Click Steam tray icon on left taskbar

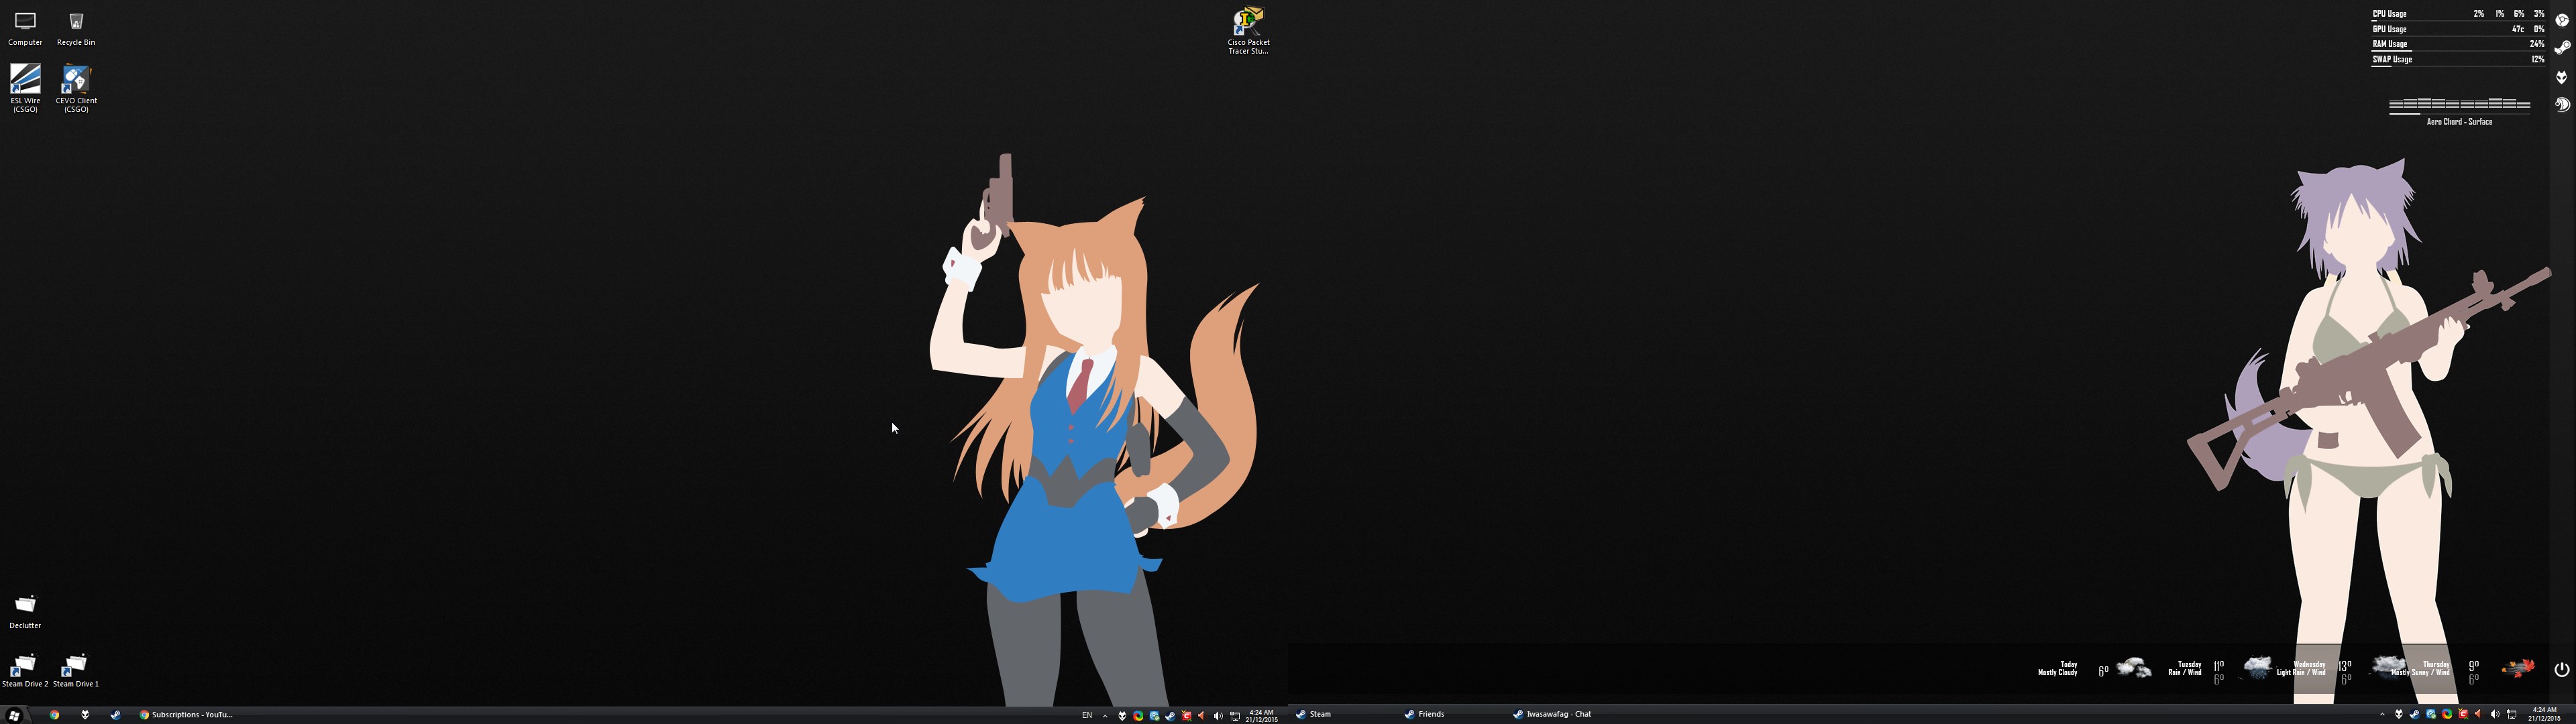coord(1171,715)
